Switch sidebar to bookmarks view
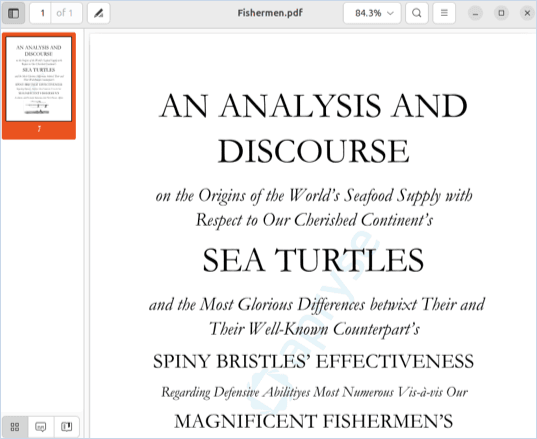The width and height of the screenshot is (537, 439). point(66,427)
